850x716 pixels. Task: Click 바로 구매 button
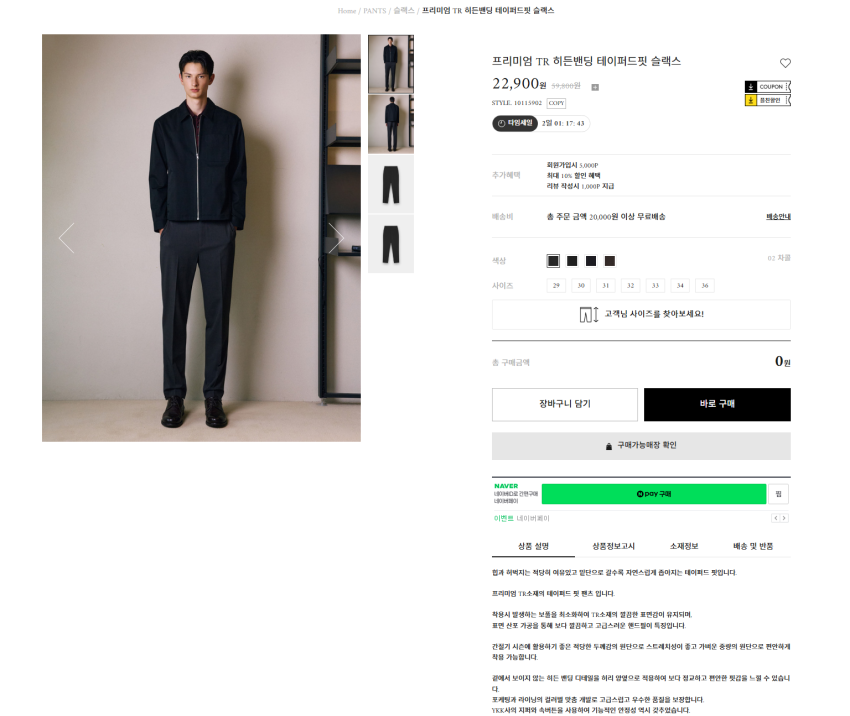tap(717, 404)
